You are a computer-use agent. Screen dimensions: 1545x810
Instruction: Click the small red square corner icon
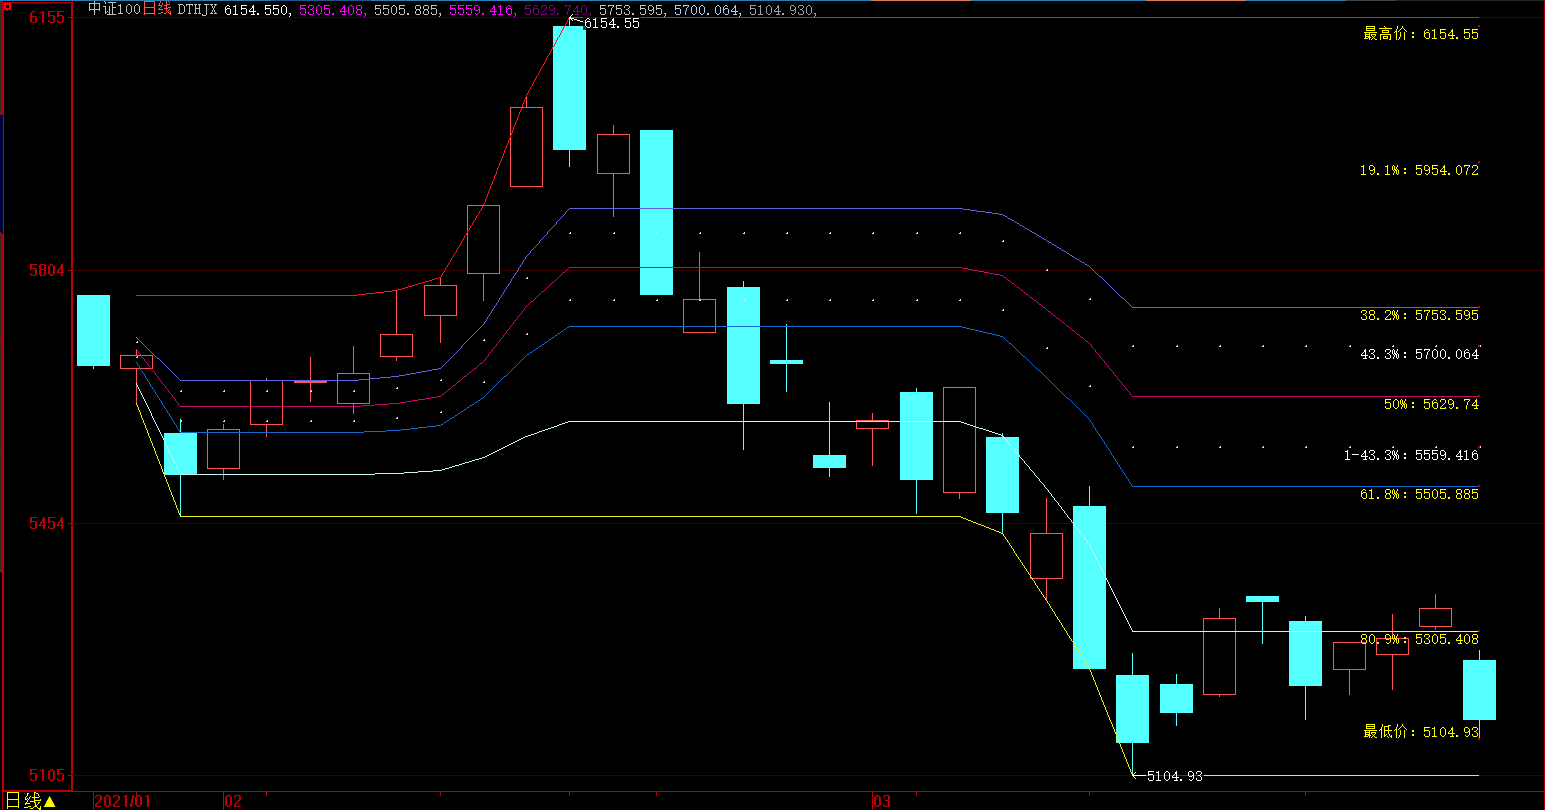(7, 5)
